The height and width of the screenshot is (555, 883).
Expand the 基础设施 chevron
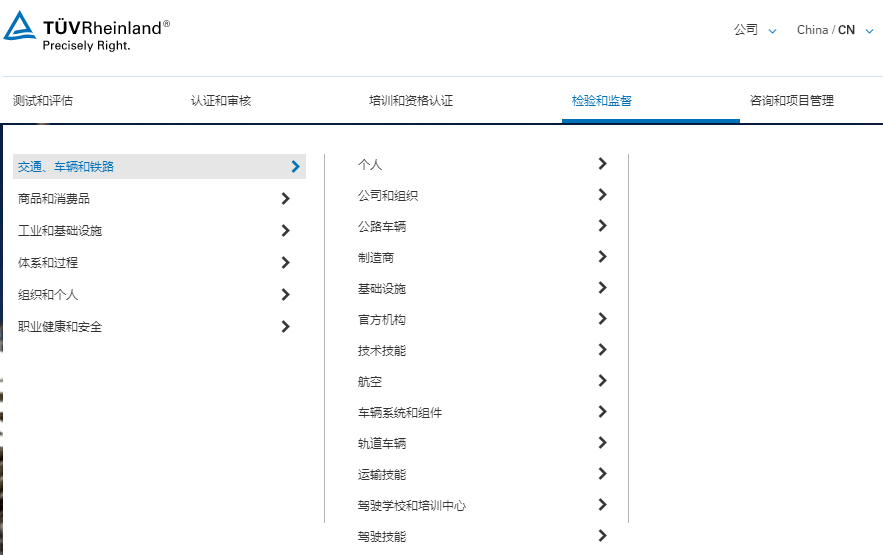602,288
